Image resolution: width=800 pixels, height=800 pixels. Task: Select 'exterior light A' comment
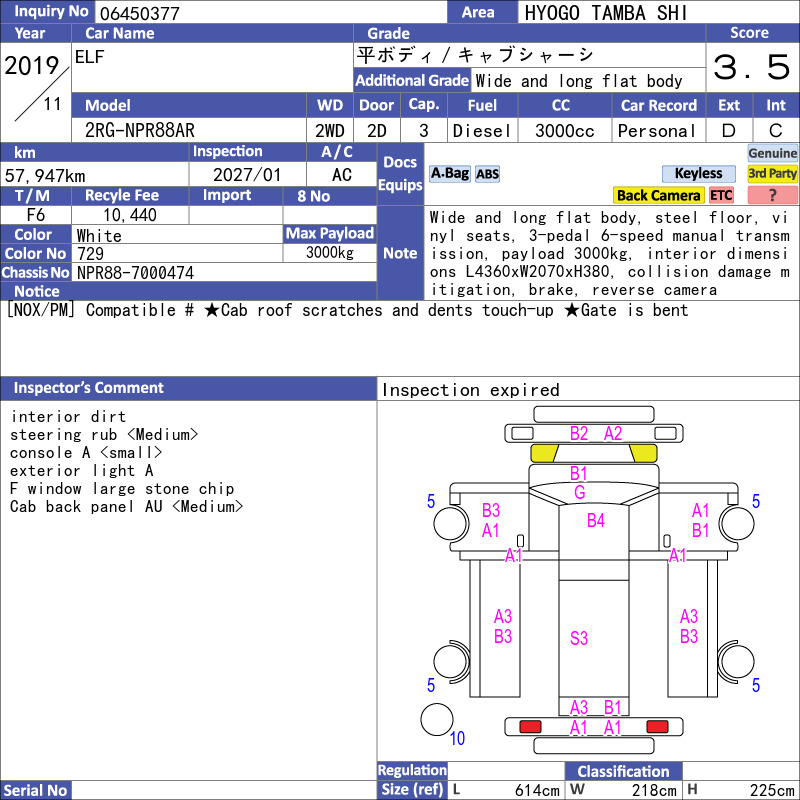coord(82,470)
